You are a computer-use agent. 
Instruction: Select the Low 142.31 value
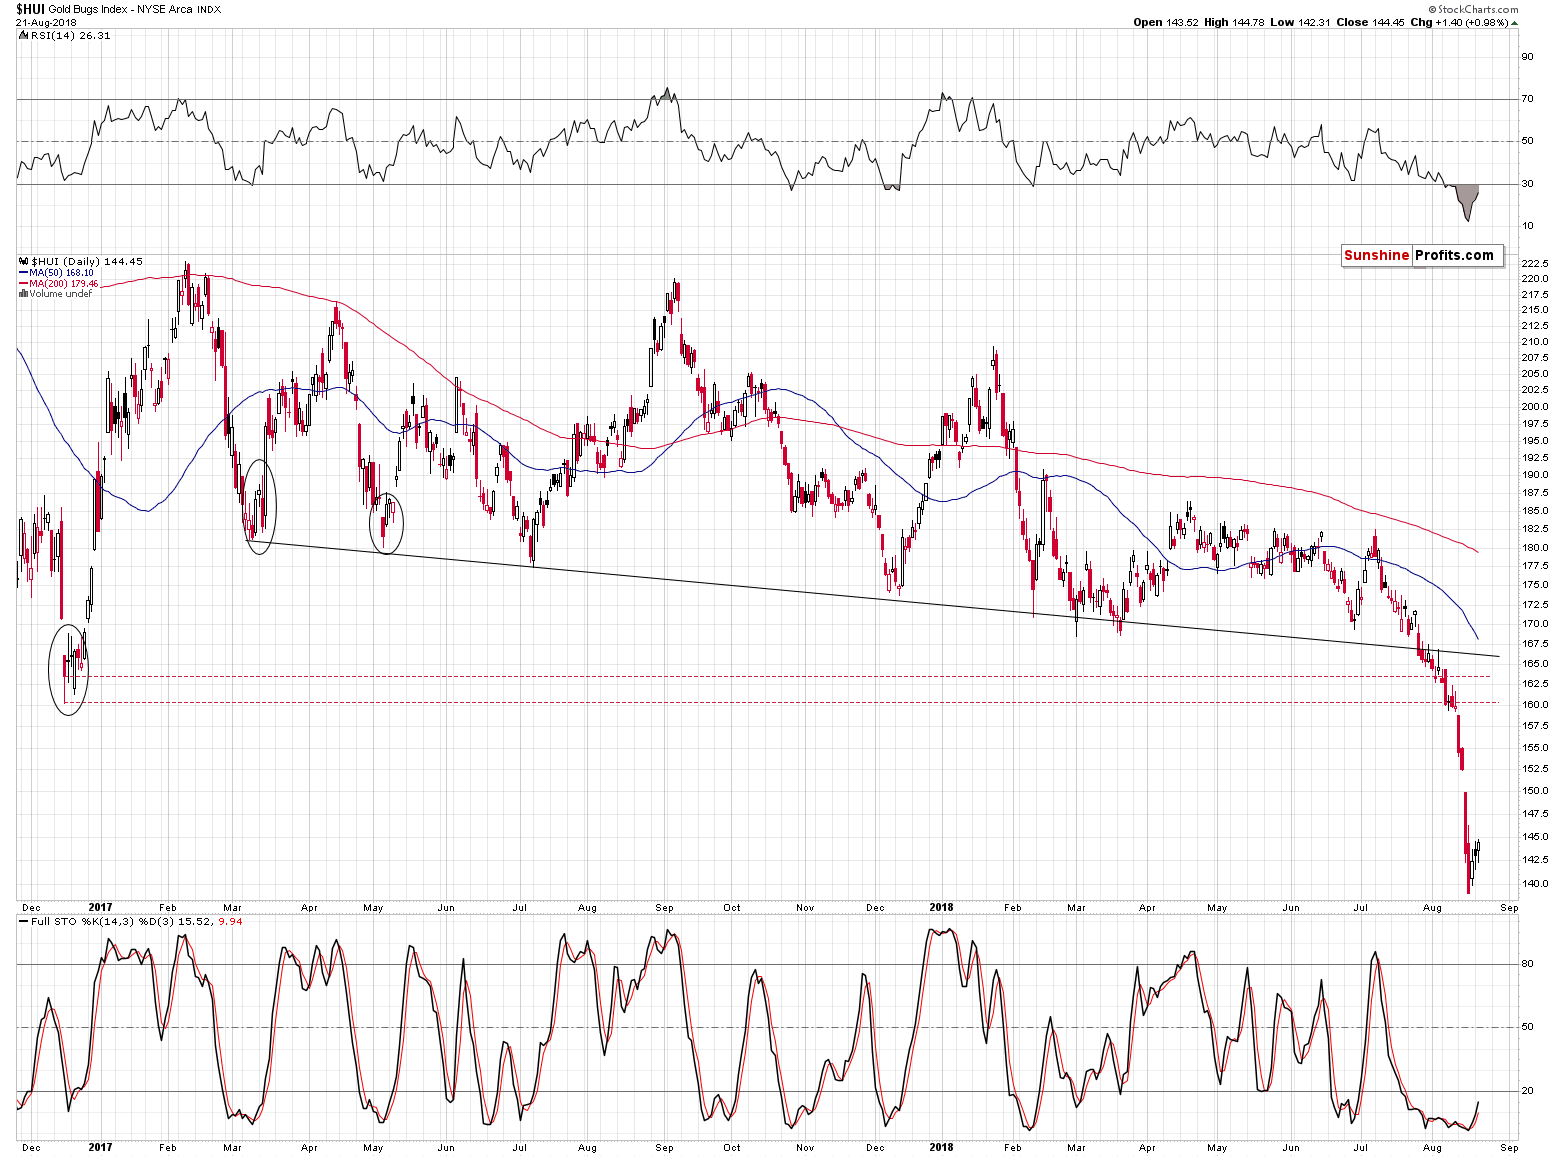pos(1301,22)
